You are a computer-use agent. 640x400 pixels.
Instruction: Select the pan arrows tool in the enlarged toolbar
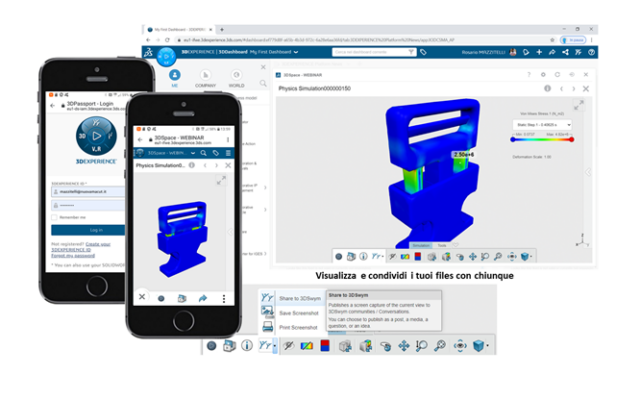pyautogui.click(x=404, y=346)
